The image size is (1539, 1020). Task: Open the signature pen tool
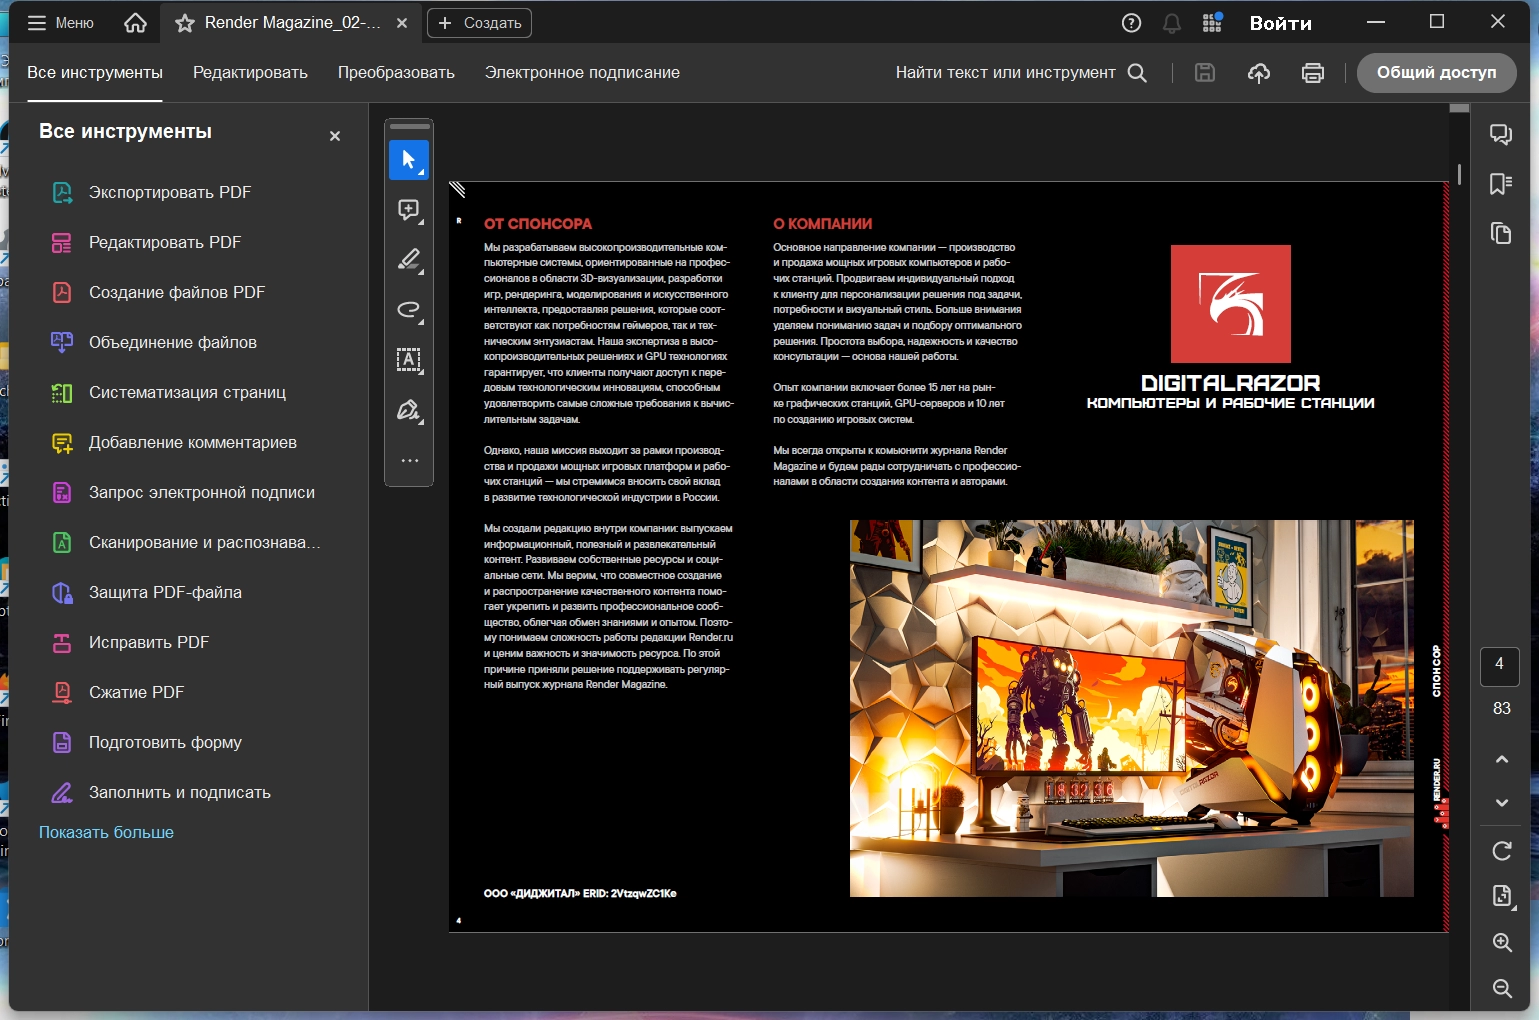pyautogui.click(x=408, y=410)
